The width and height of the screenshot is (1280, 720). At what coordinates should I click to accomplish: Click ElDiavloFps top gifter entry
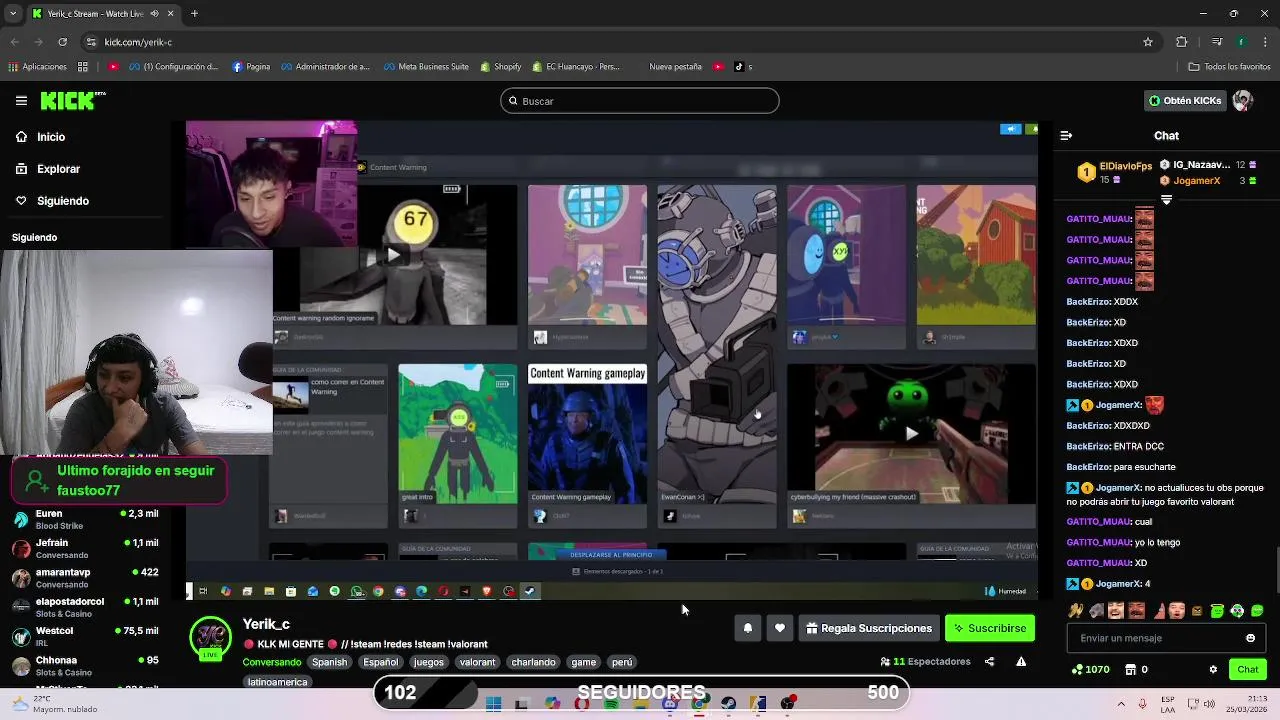[1115, 171]
